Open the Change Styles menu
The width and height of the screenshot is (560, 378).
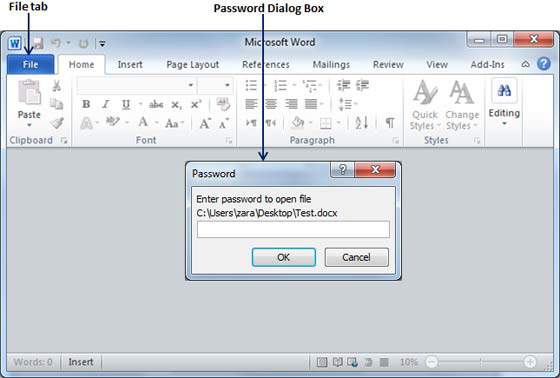pyautogui.click(x=462, y=105)
